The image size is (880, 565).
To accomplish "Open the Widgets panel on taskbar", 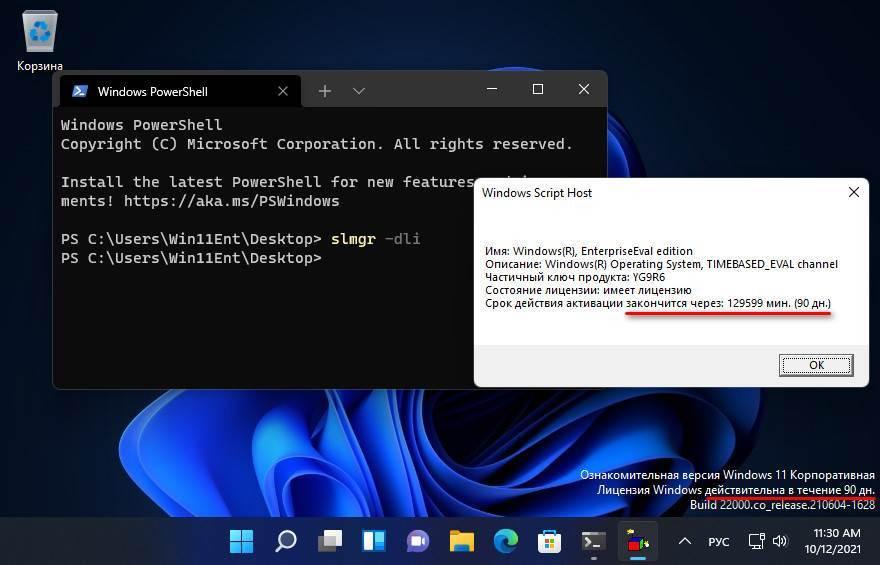I will (374, 541).
